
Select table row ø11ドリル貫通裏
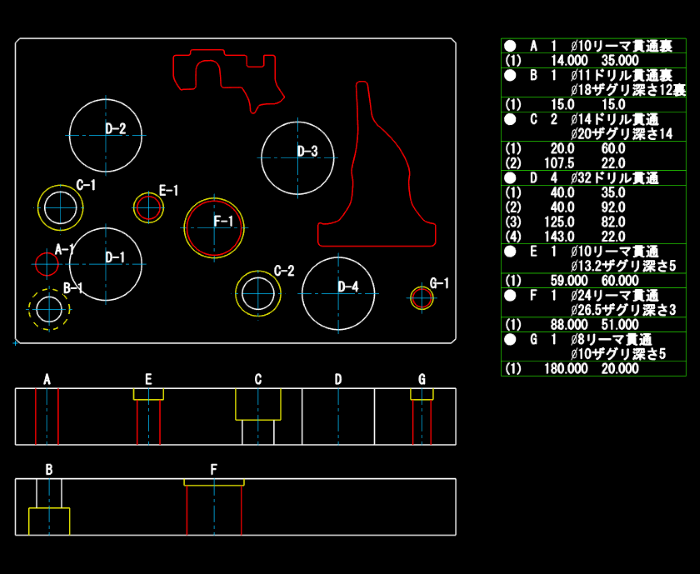[594, 75]
